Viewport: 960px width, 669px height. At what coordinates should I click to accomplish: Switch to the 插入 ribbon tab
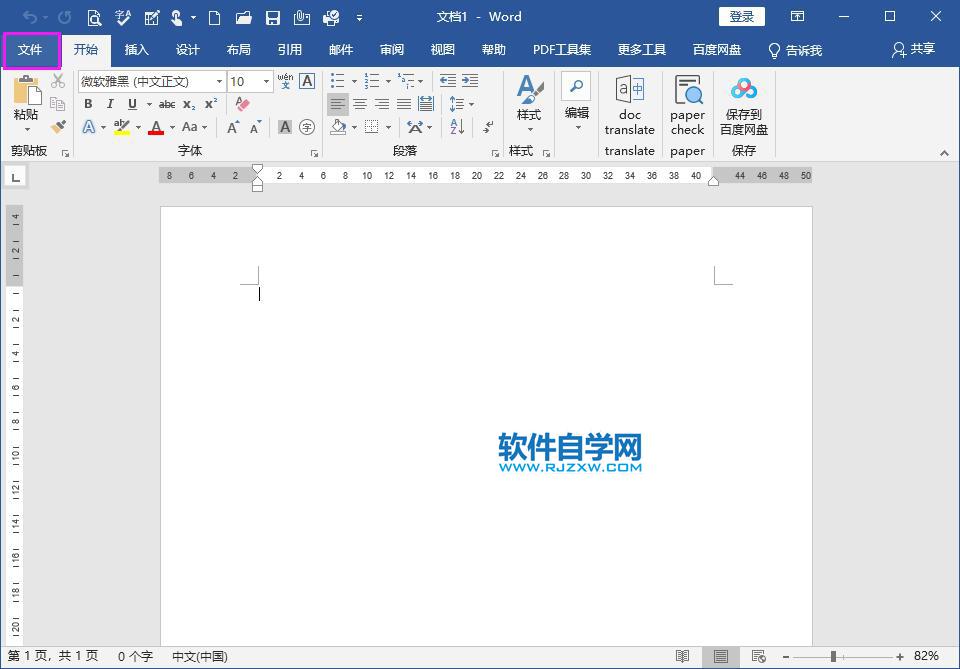pyautogui.click(x=136, y=49)
